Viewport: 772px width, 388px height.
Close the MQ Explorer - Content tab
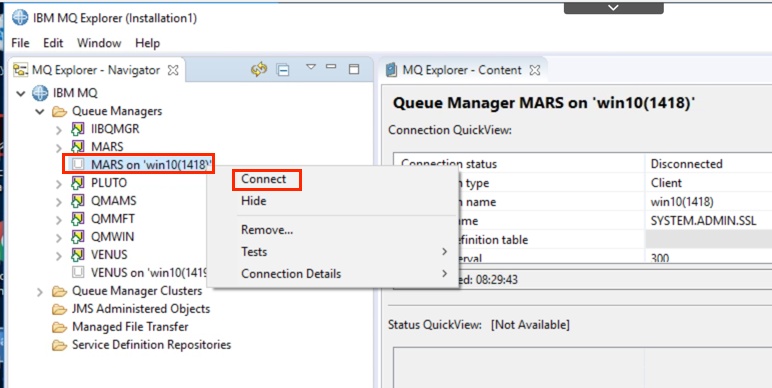(x=535, y=70)
